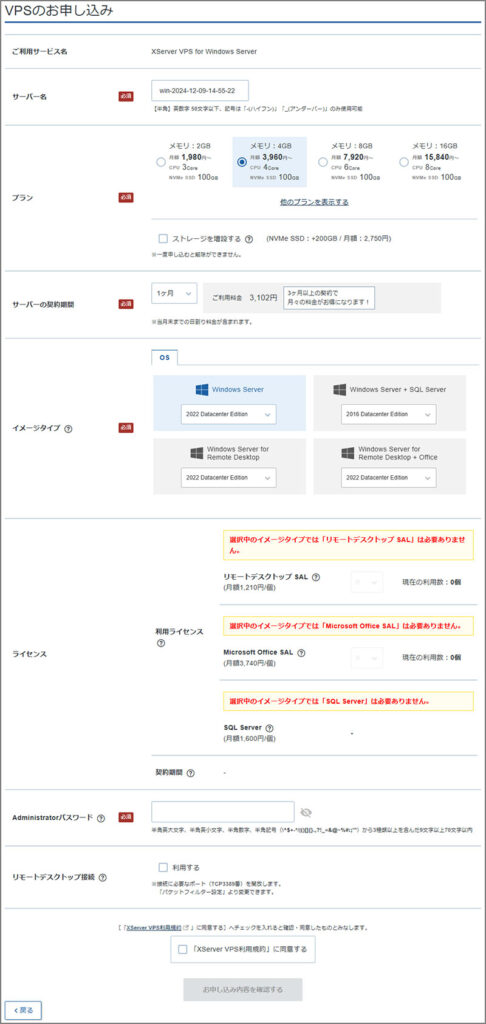Click the help icon beside Microsoft Office SAL
Image resolution: width=486 pixels, height=1024 pixels.
[x=302, y=652]
